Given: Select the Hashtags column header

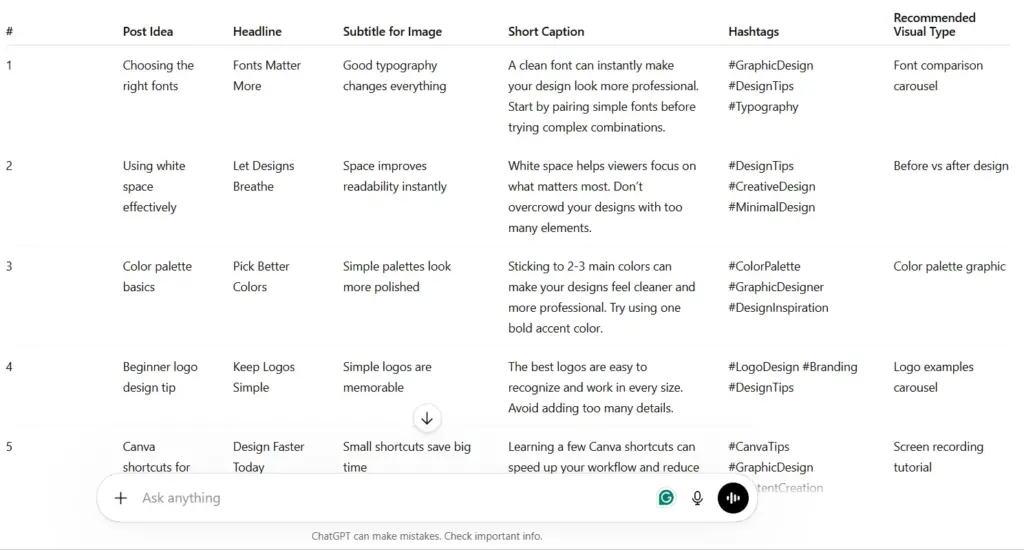Looking at the screenshot, I should tap(753, 31).
